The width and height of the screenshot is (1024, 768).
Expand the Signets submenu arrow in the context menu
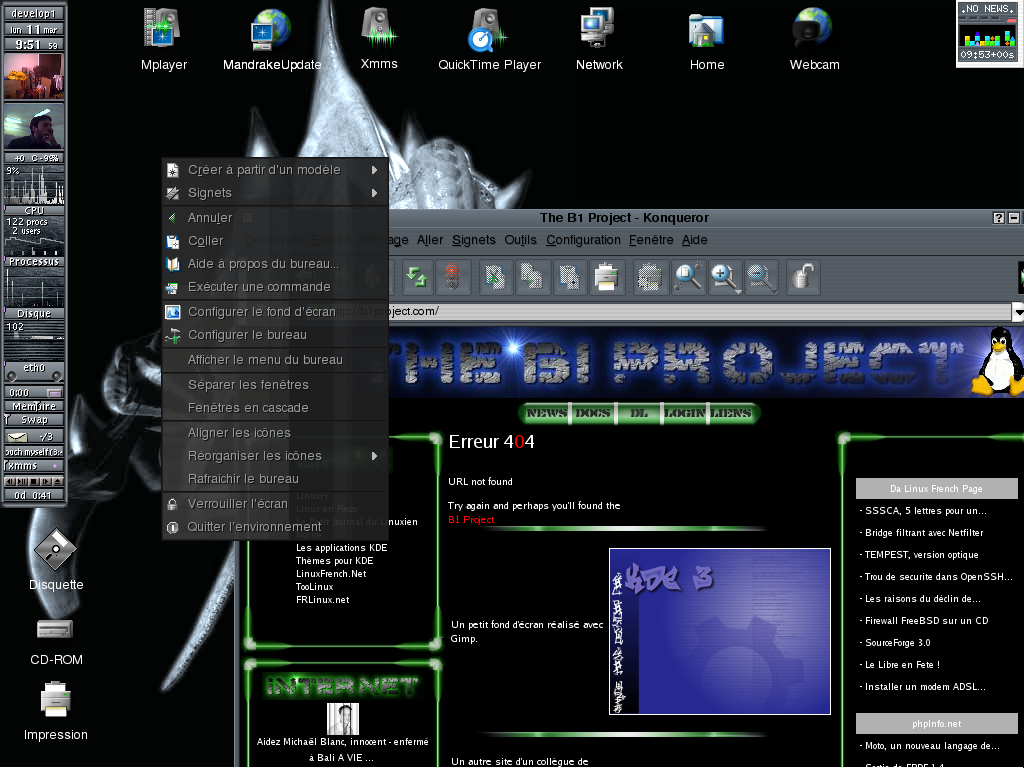(x=374, y=193)
